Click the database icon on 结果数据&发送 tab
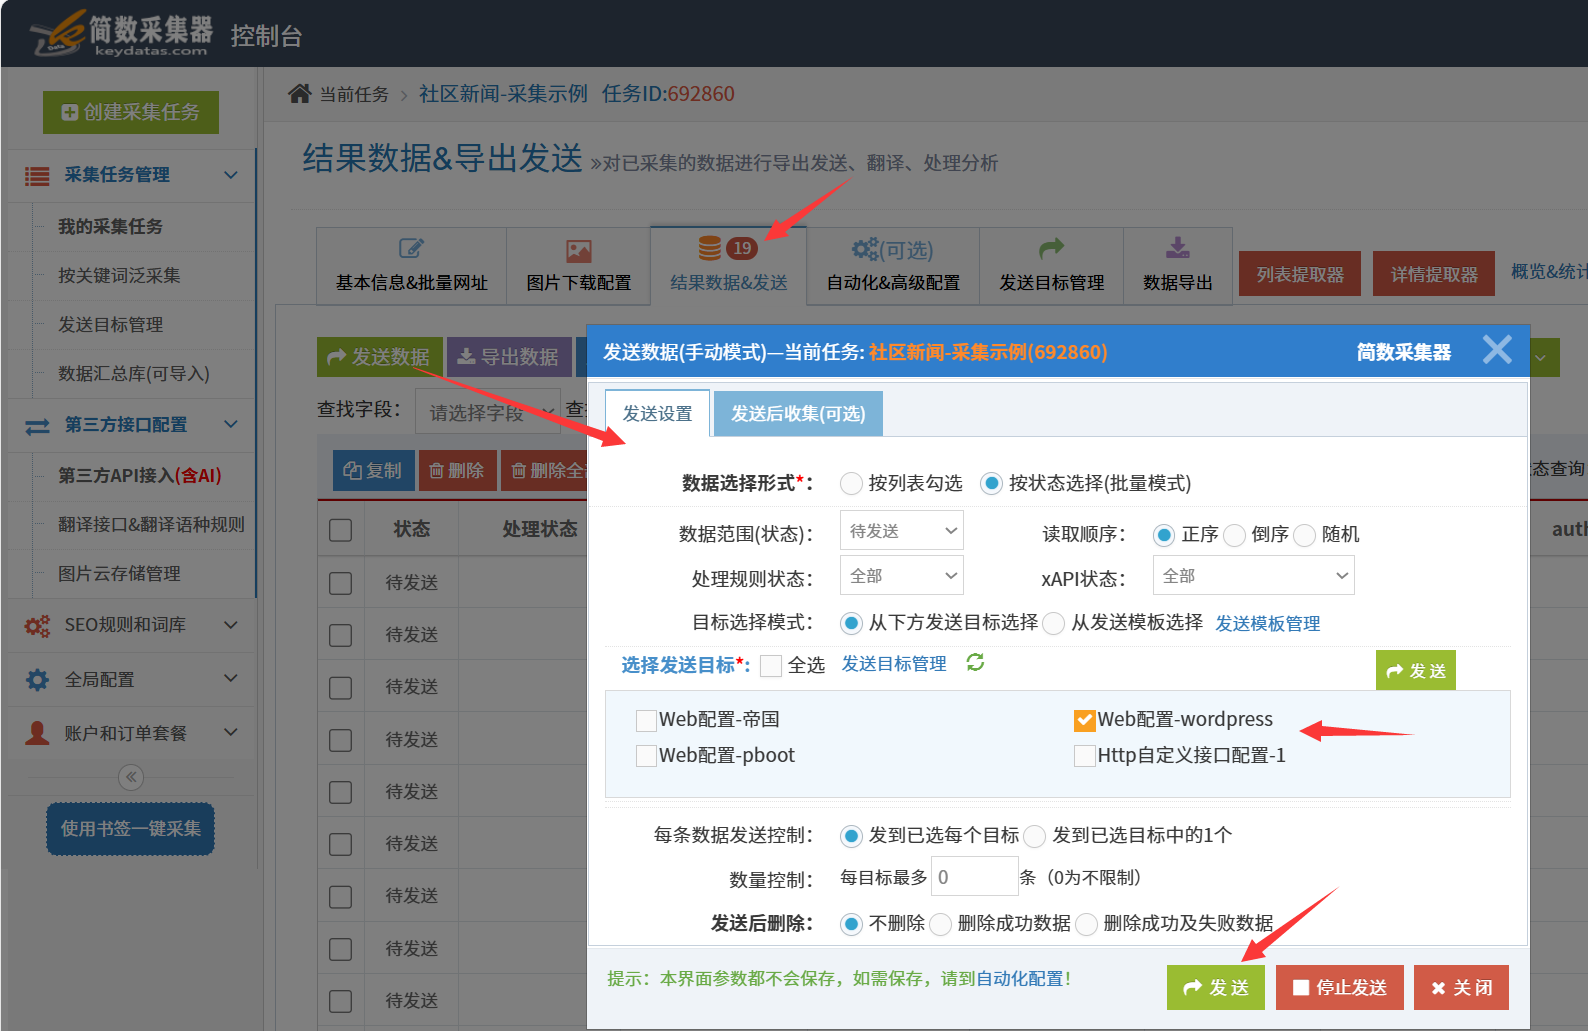The height and width of the screenshot is (1031, 1588). click(710, 248)
